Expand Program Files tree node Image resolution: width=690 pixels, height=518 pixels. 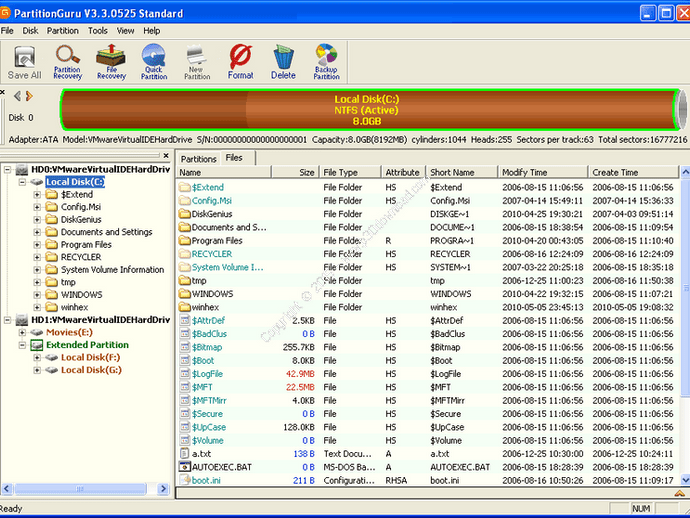(x=37, y=245)
